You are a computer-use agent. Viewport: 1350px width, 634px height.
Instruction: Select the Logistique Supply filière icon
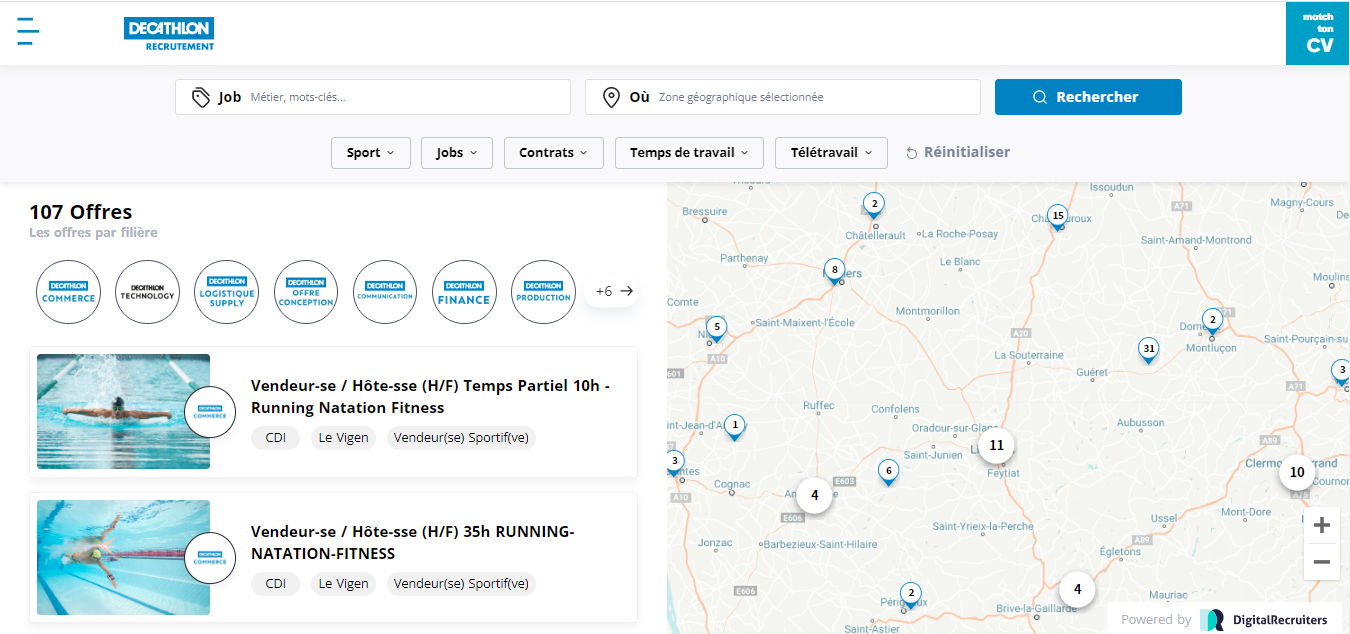227,292
